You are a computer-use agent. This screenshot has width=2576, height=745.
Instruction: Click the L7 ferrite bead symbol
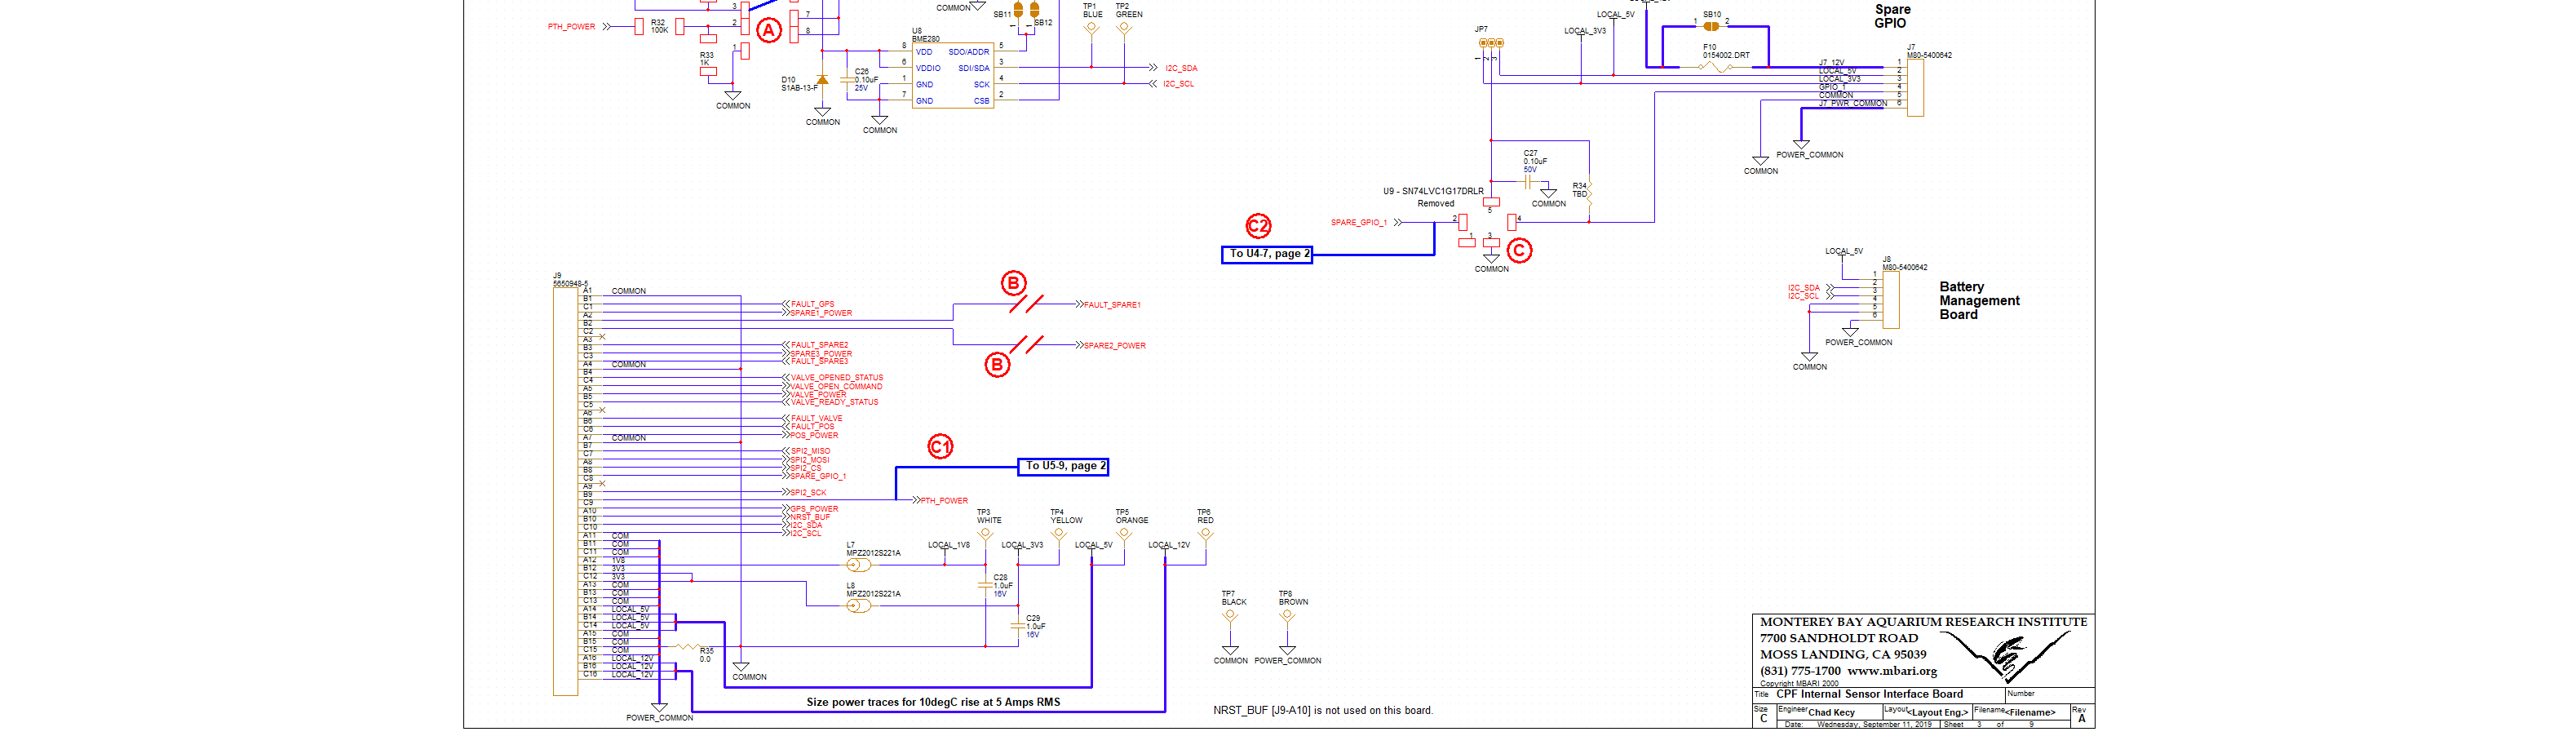[858, 565]
